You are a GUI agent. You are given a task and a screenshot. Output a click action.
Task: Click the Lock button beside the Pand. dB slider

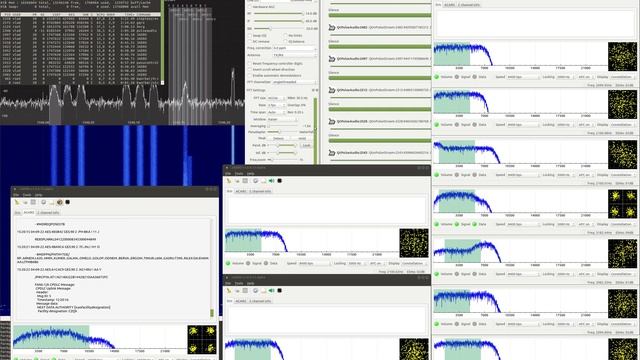click(306, 145)
